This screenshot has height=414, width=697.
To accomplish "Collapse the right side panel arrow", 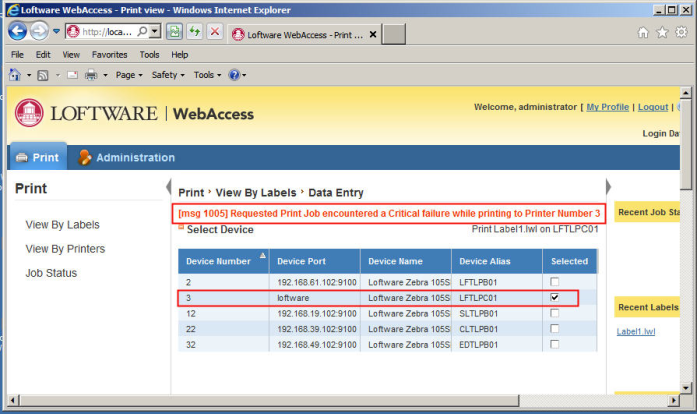I will pos(608,187).
